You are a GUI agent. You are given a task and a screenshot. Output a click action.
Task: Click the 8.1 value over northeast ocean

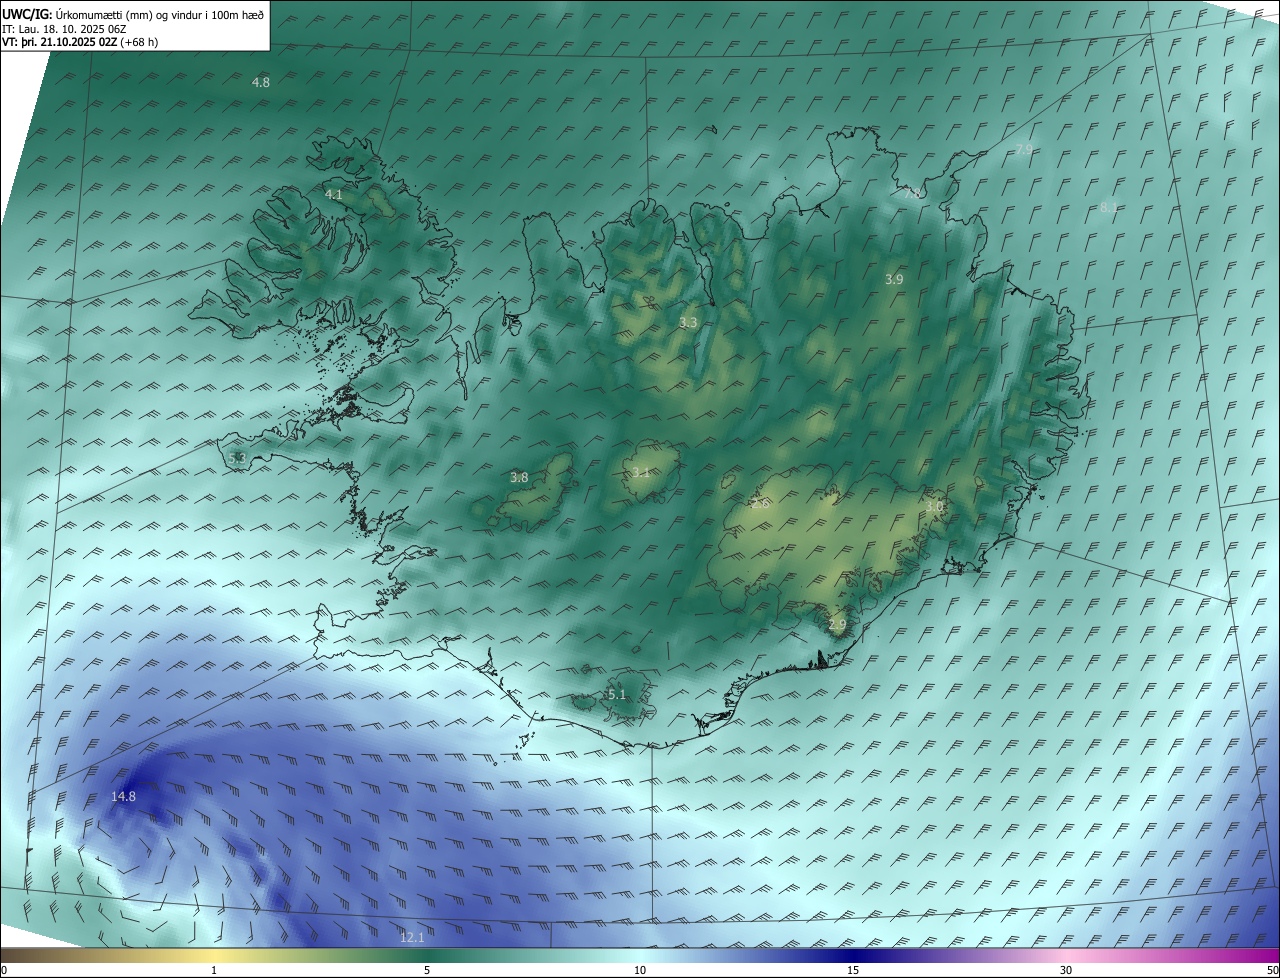(1108, 207)
